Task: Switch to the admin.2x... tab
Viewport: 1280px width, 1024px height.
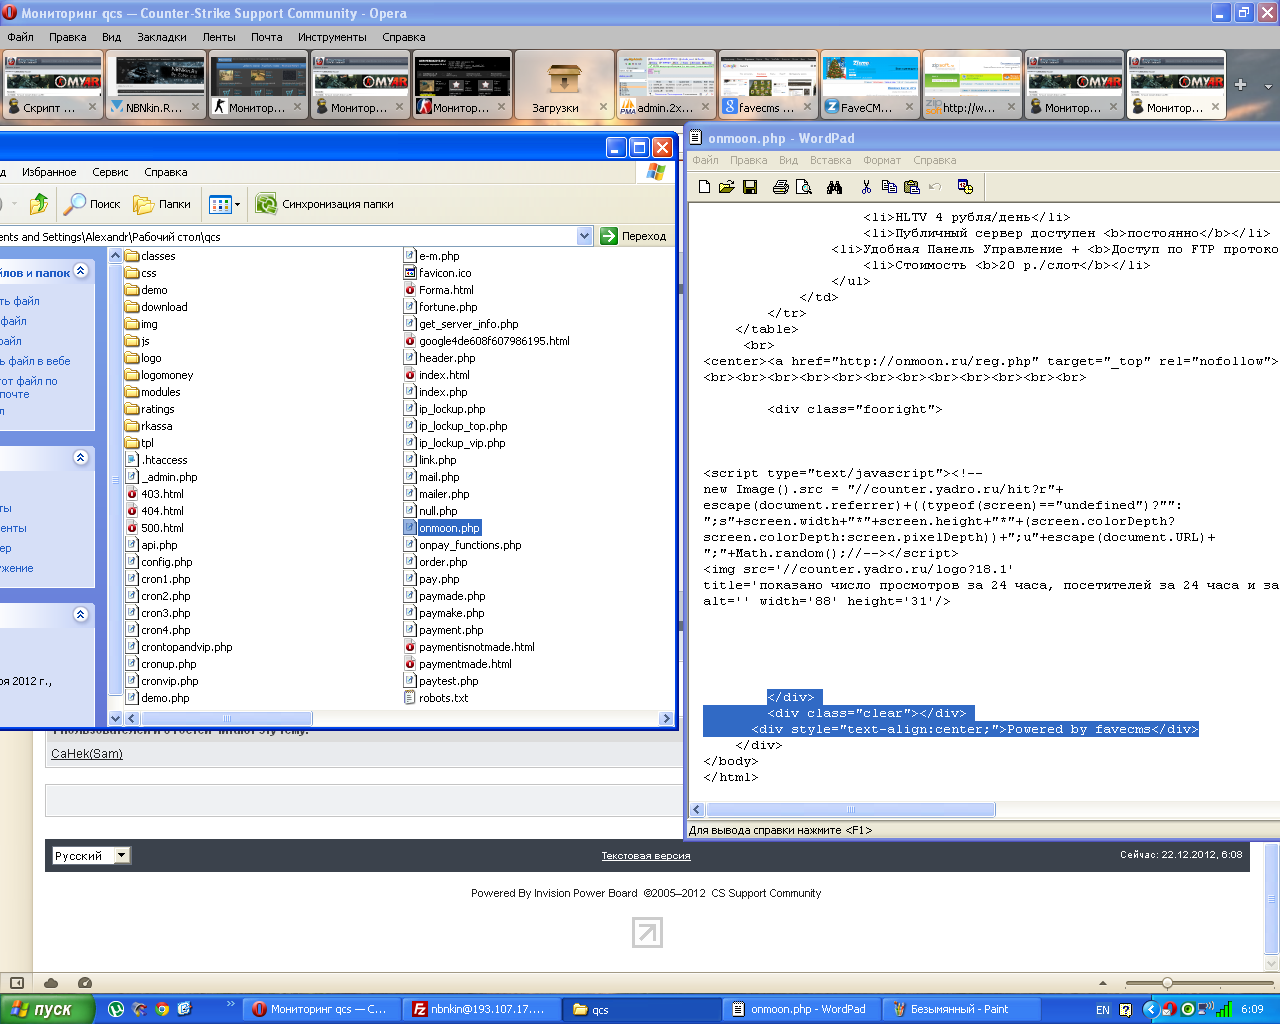Action: click(x=665, y=85)
